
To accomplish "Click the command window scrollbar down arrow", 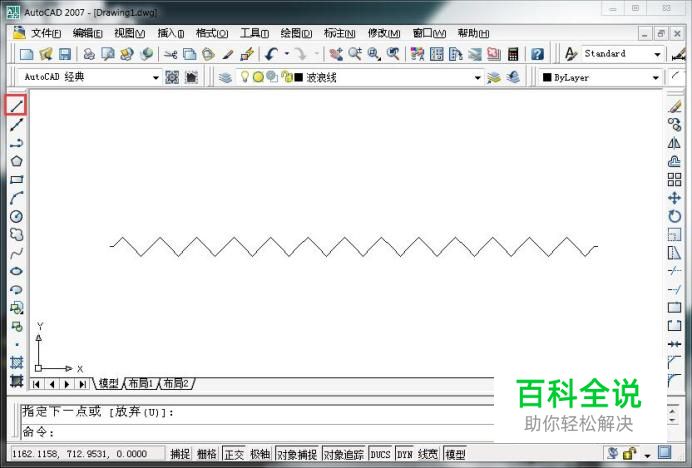I will (x=673, y=420).
